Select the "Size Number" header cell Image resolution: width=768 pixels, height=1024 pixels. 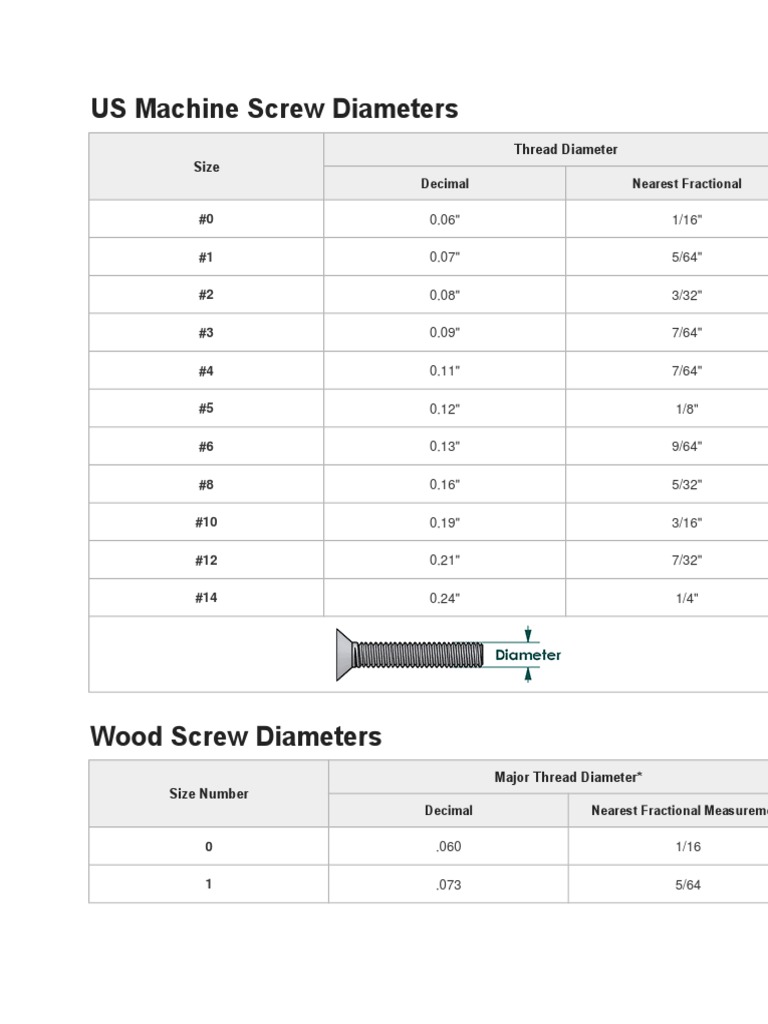(208, 794)
